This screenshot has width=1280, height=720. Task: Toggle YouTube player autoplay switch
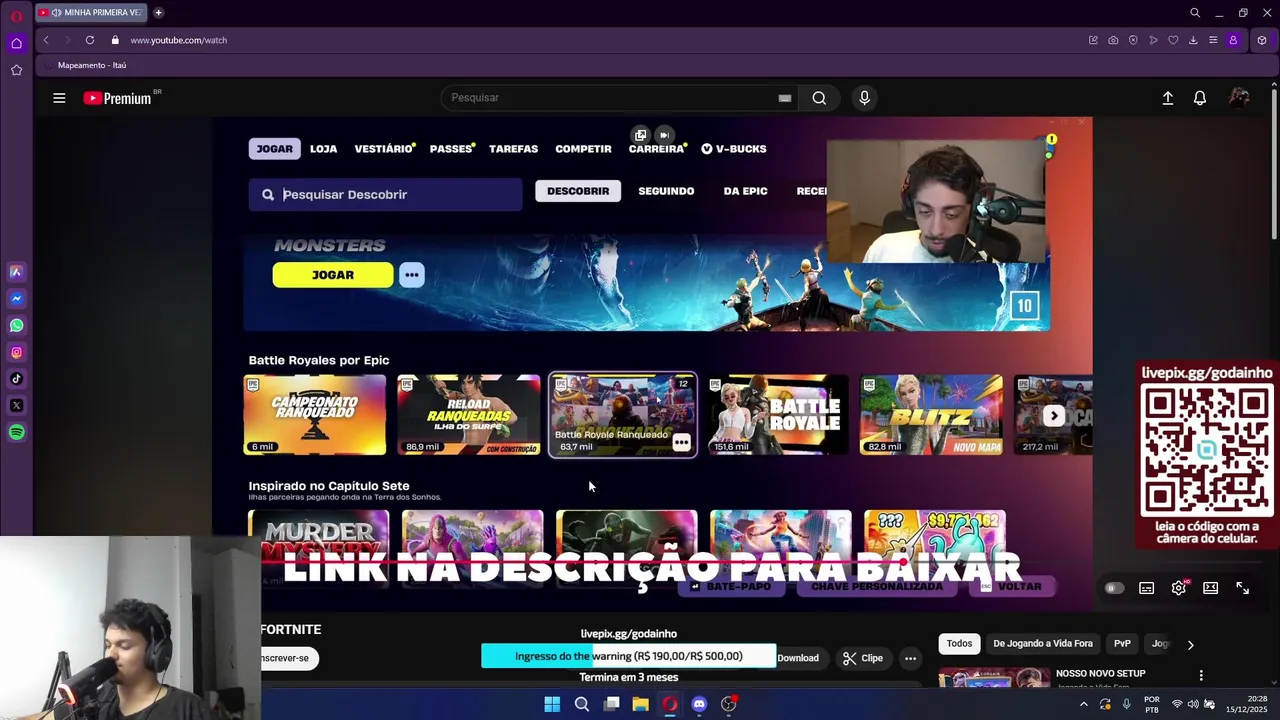1113,588
